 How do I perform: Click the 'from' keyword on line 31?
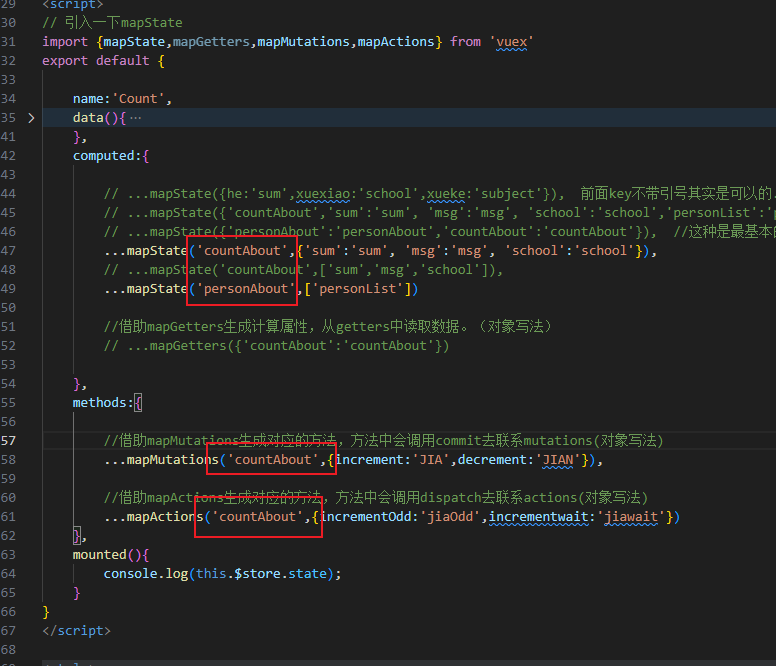point(465,42)
